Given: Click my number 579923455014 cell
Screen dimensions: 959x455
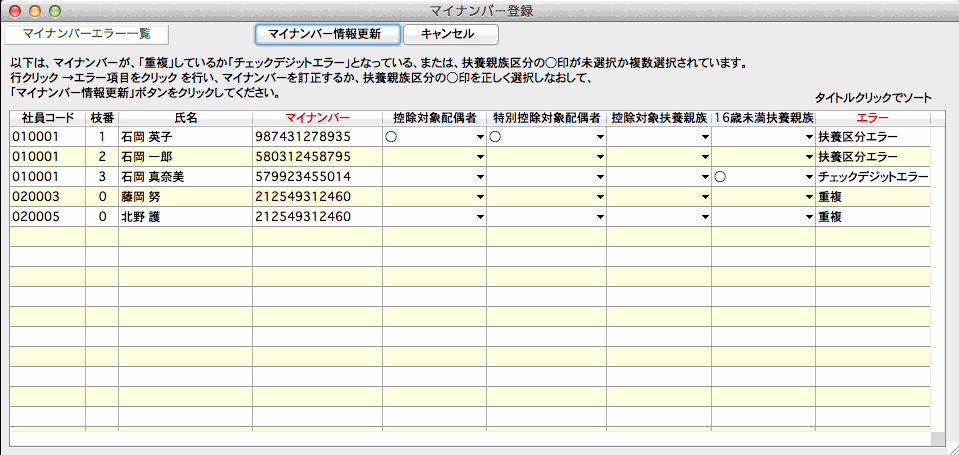Looking at the screenshot, I should point(316,176).
